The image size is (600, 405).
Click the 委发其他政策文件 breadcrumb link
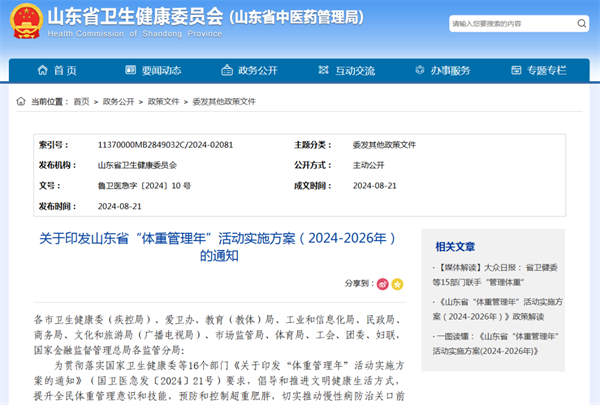tap(224, 102)
